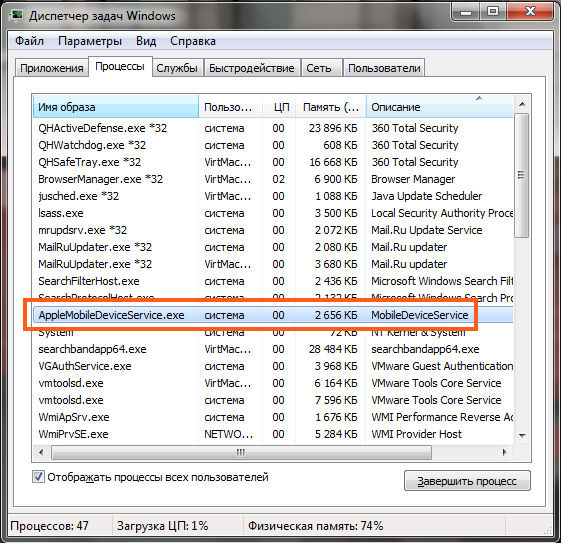The width and height of the screenshot is (561, 543).
Task: Sort by Память column header
Action: [331, 107]
